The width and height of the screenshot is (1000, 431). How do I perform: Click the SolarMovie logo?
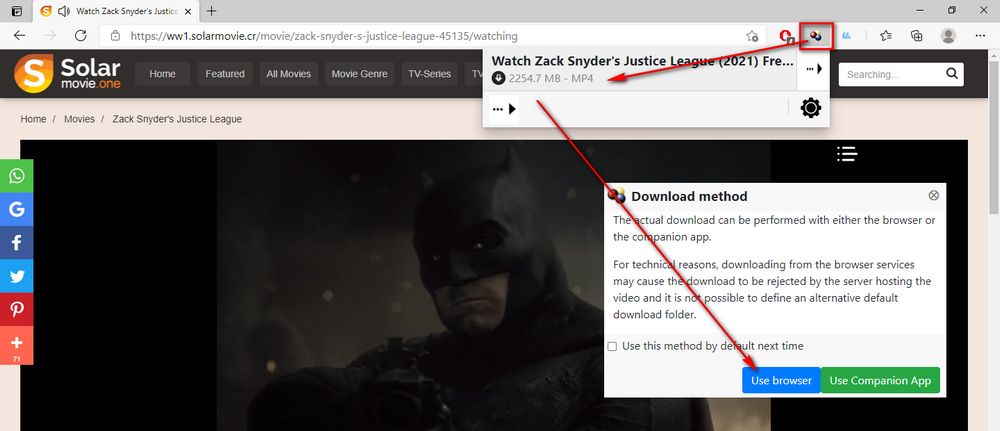67,73
